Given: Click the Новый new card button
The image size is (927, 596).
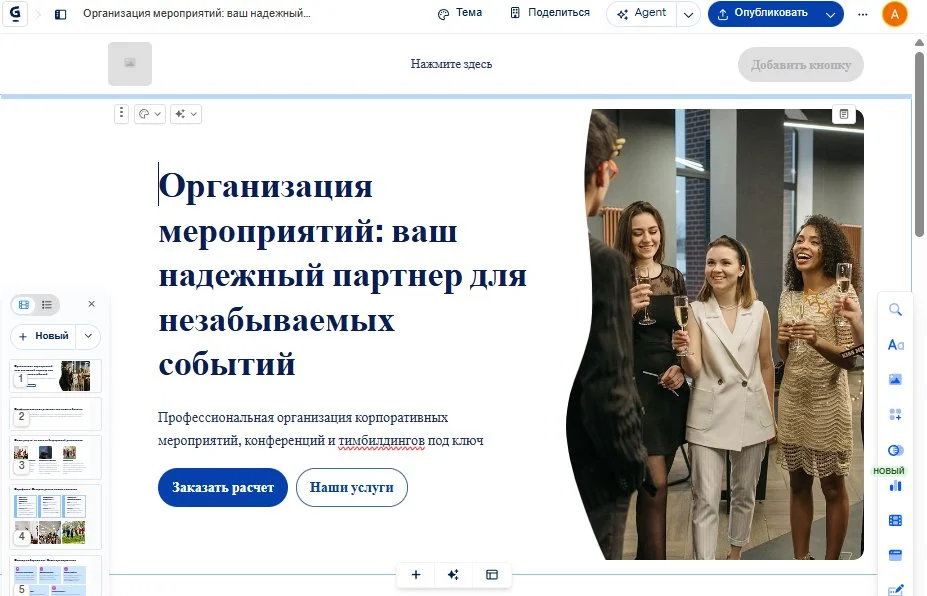Looking at the screenshot, I should tap(44, 336).
